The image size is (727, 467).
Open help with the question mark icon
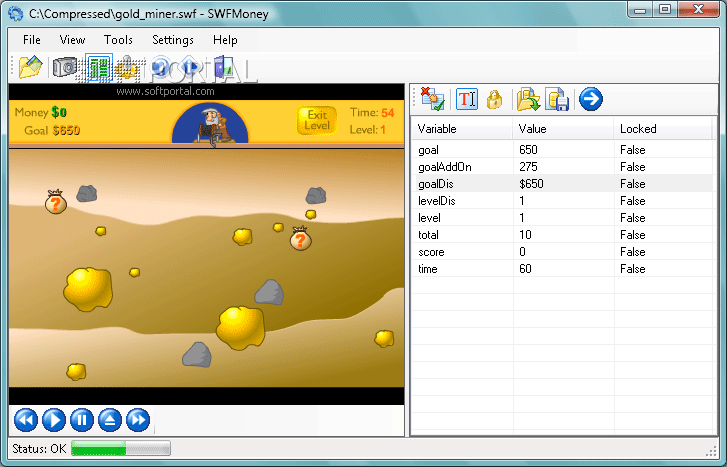pos(161,68)
